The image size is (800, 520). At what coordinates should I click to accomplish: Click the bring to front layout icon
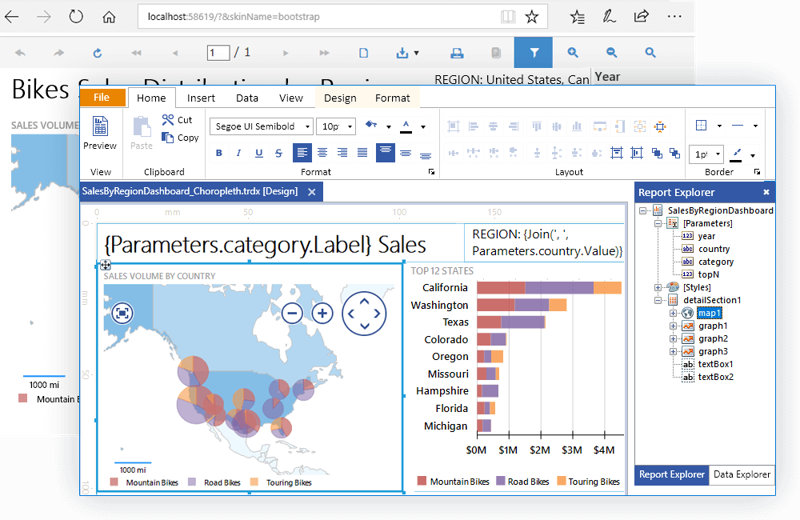[657, 153]
